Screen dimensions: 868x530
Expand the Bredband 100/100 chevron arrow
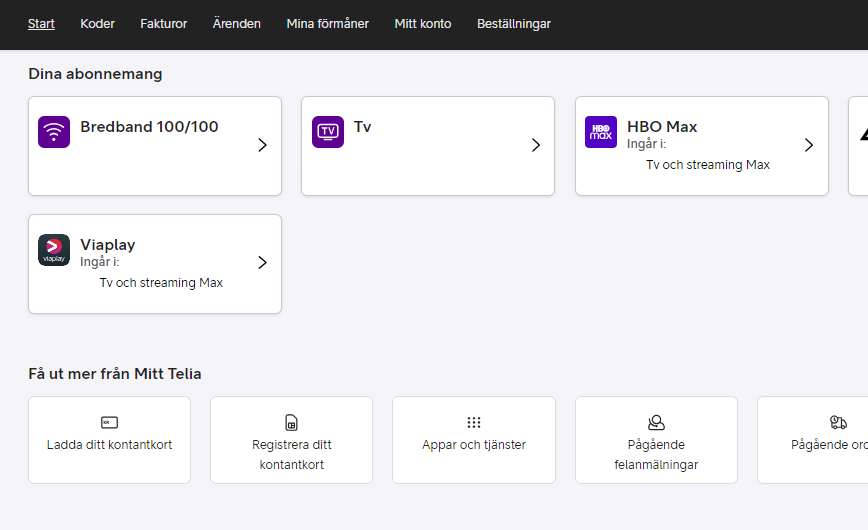point(262,145)
